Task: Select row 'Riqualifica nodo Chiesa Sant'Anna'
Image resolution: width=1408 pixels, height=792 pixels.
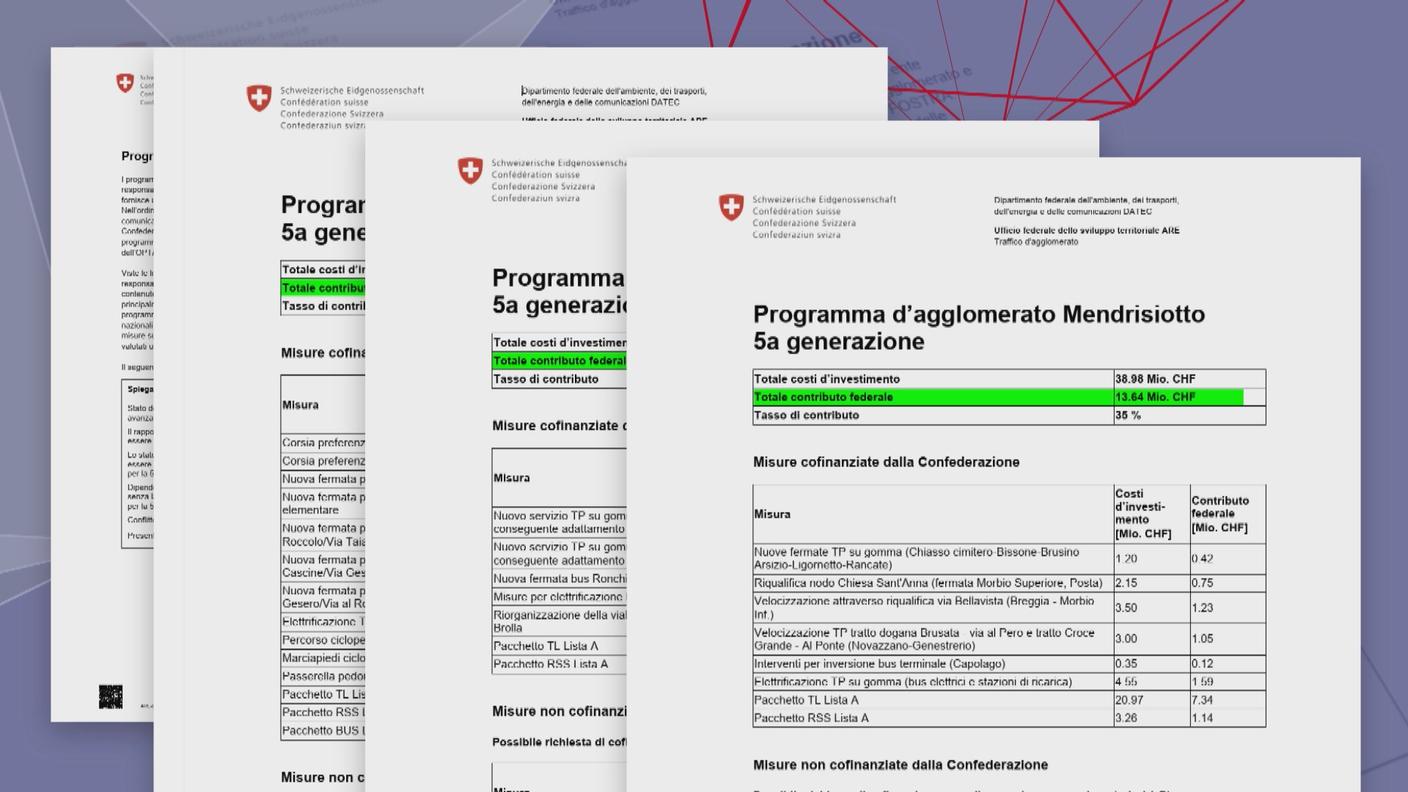Action: (x=1009, y=583)
